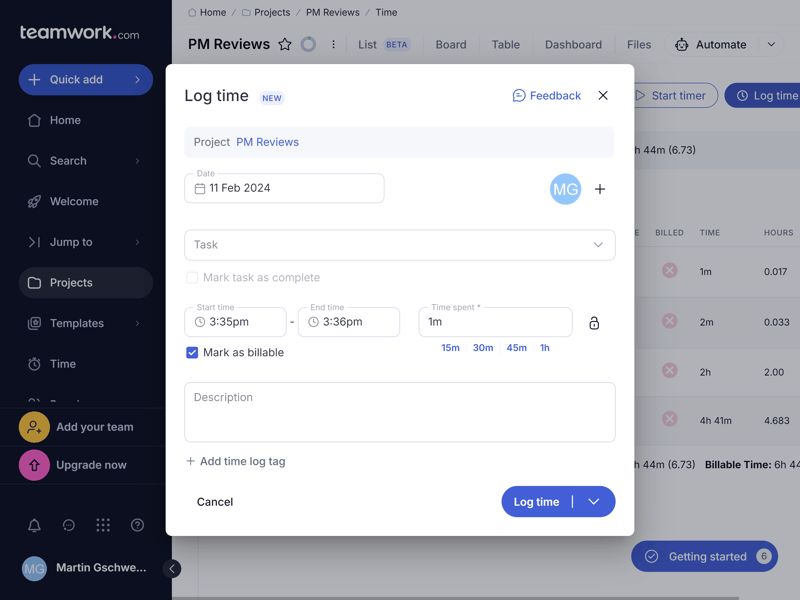Screen dimensions: 800x600
Task: Open the Getting started widget
Action: (x=705, y=557)
